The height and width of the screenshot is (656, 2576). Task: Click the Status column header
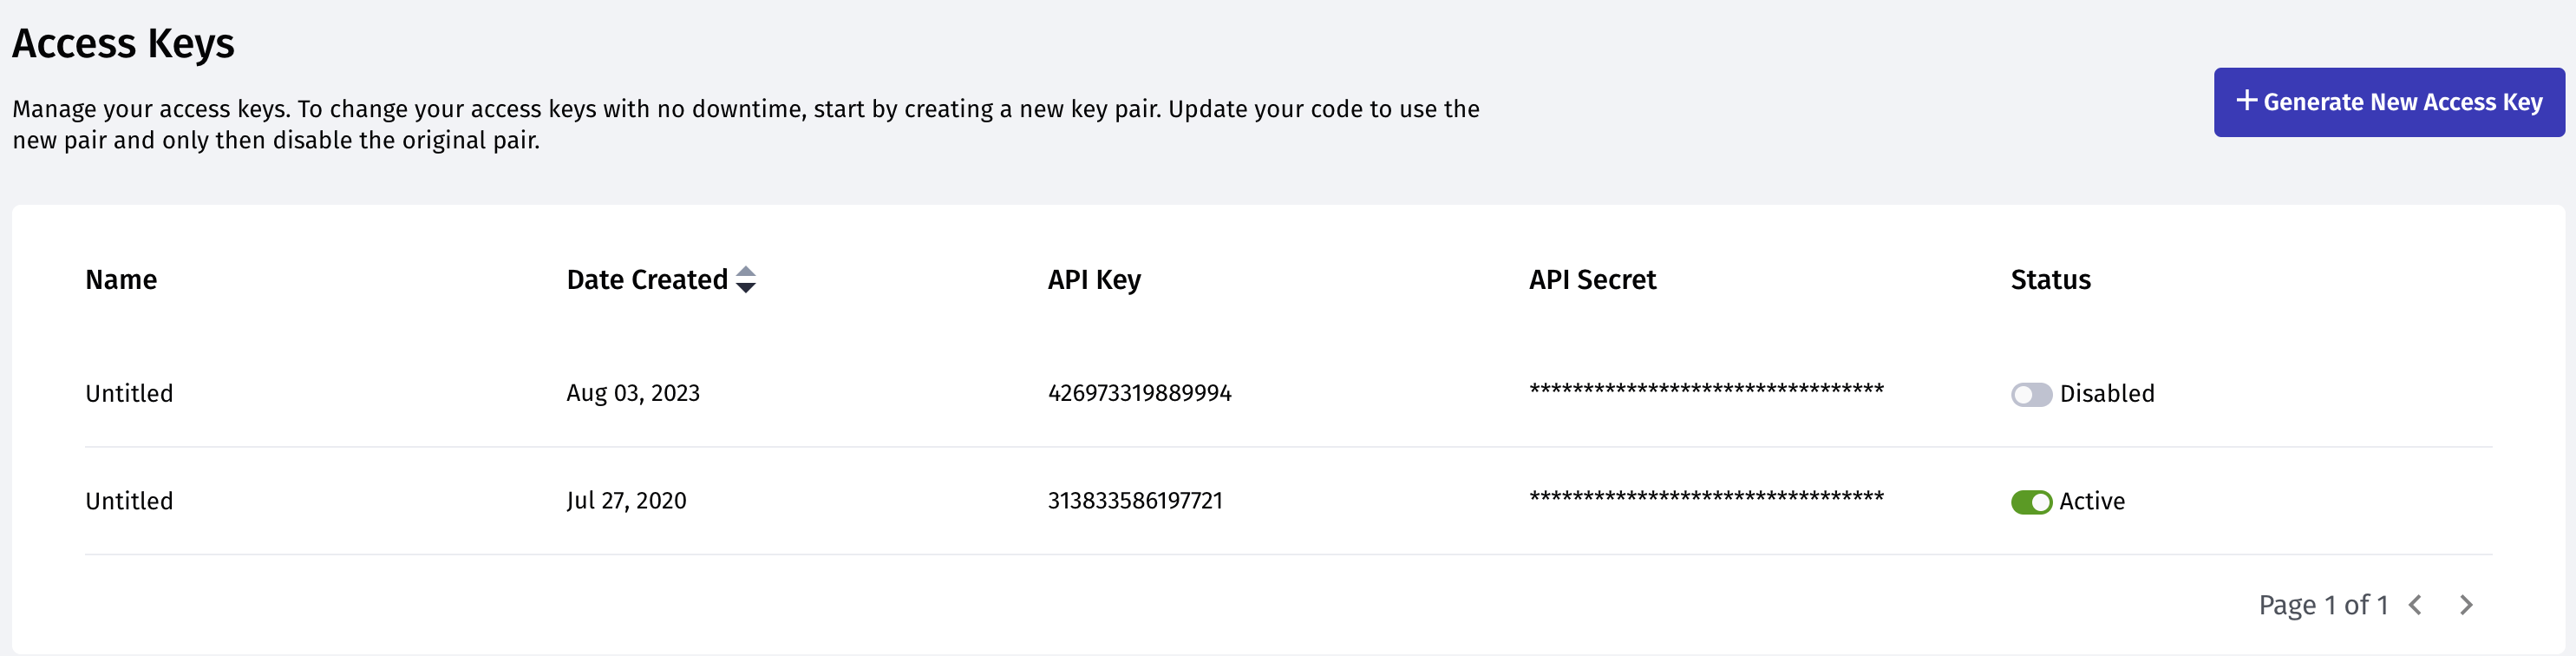click(x=2050, y=280)
